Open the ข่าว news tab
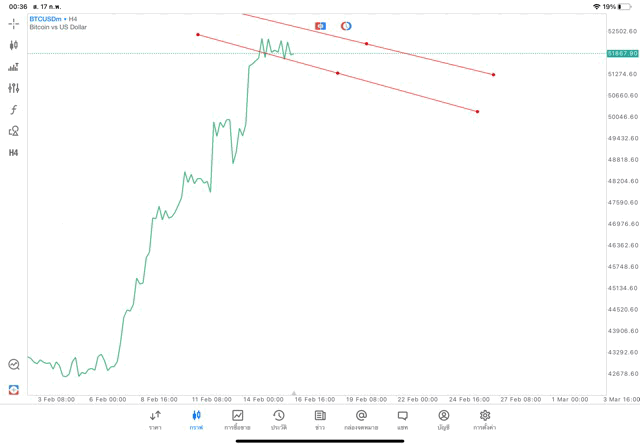 click(x=320, y=419)
